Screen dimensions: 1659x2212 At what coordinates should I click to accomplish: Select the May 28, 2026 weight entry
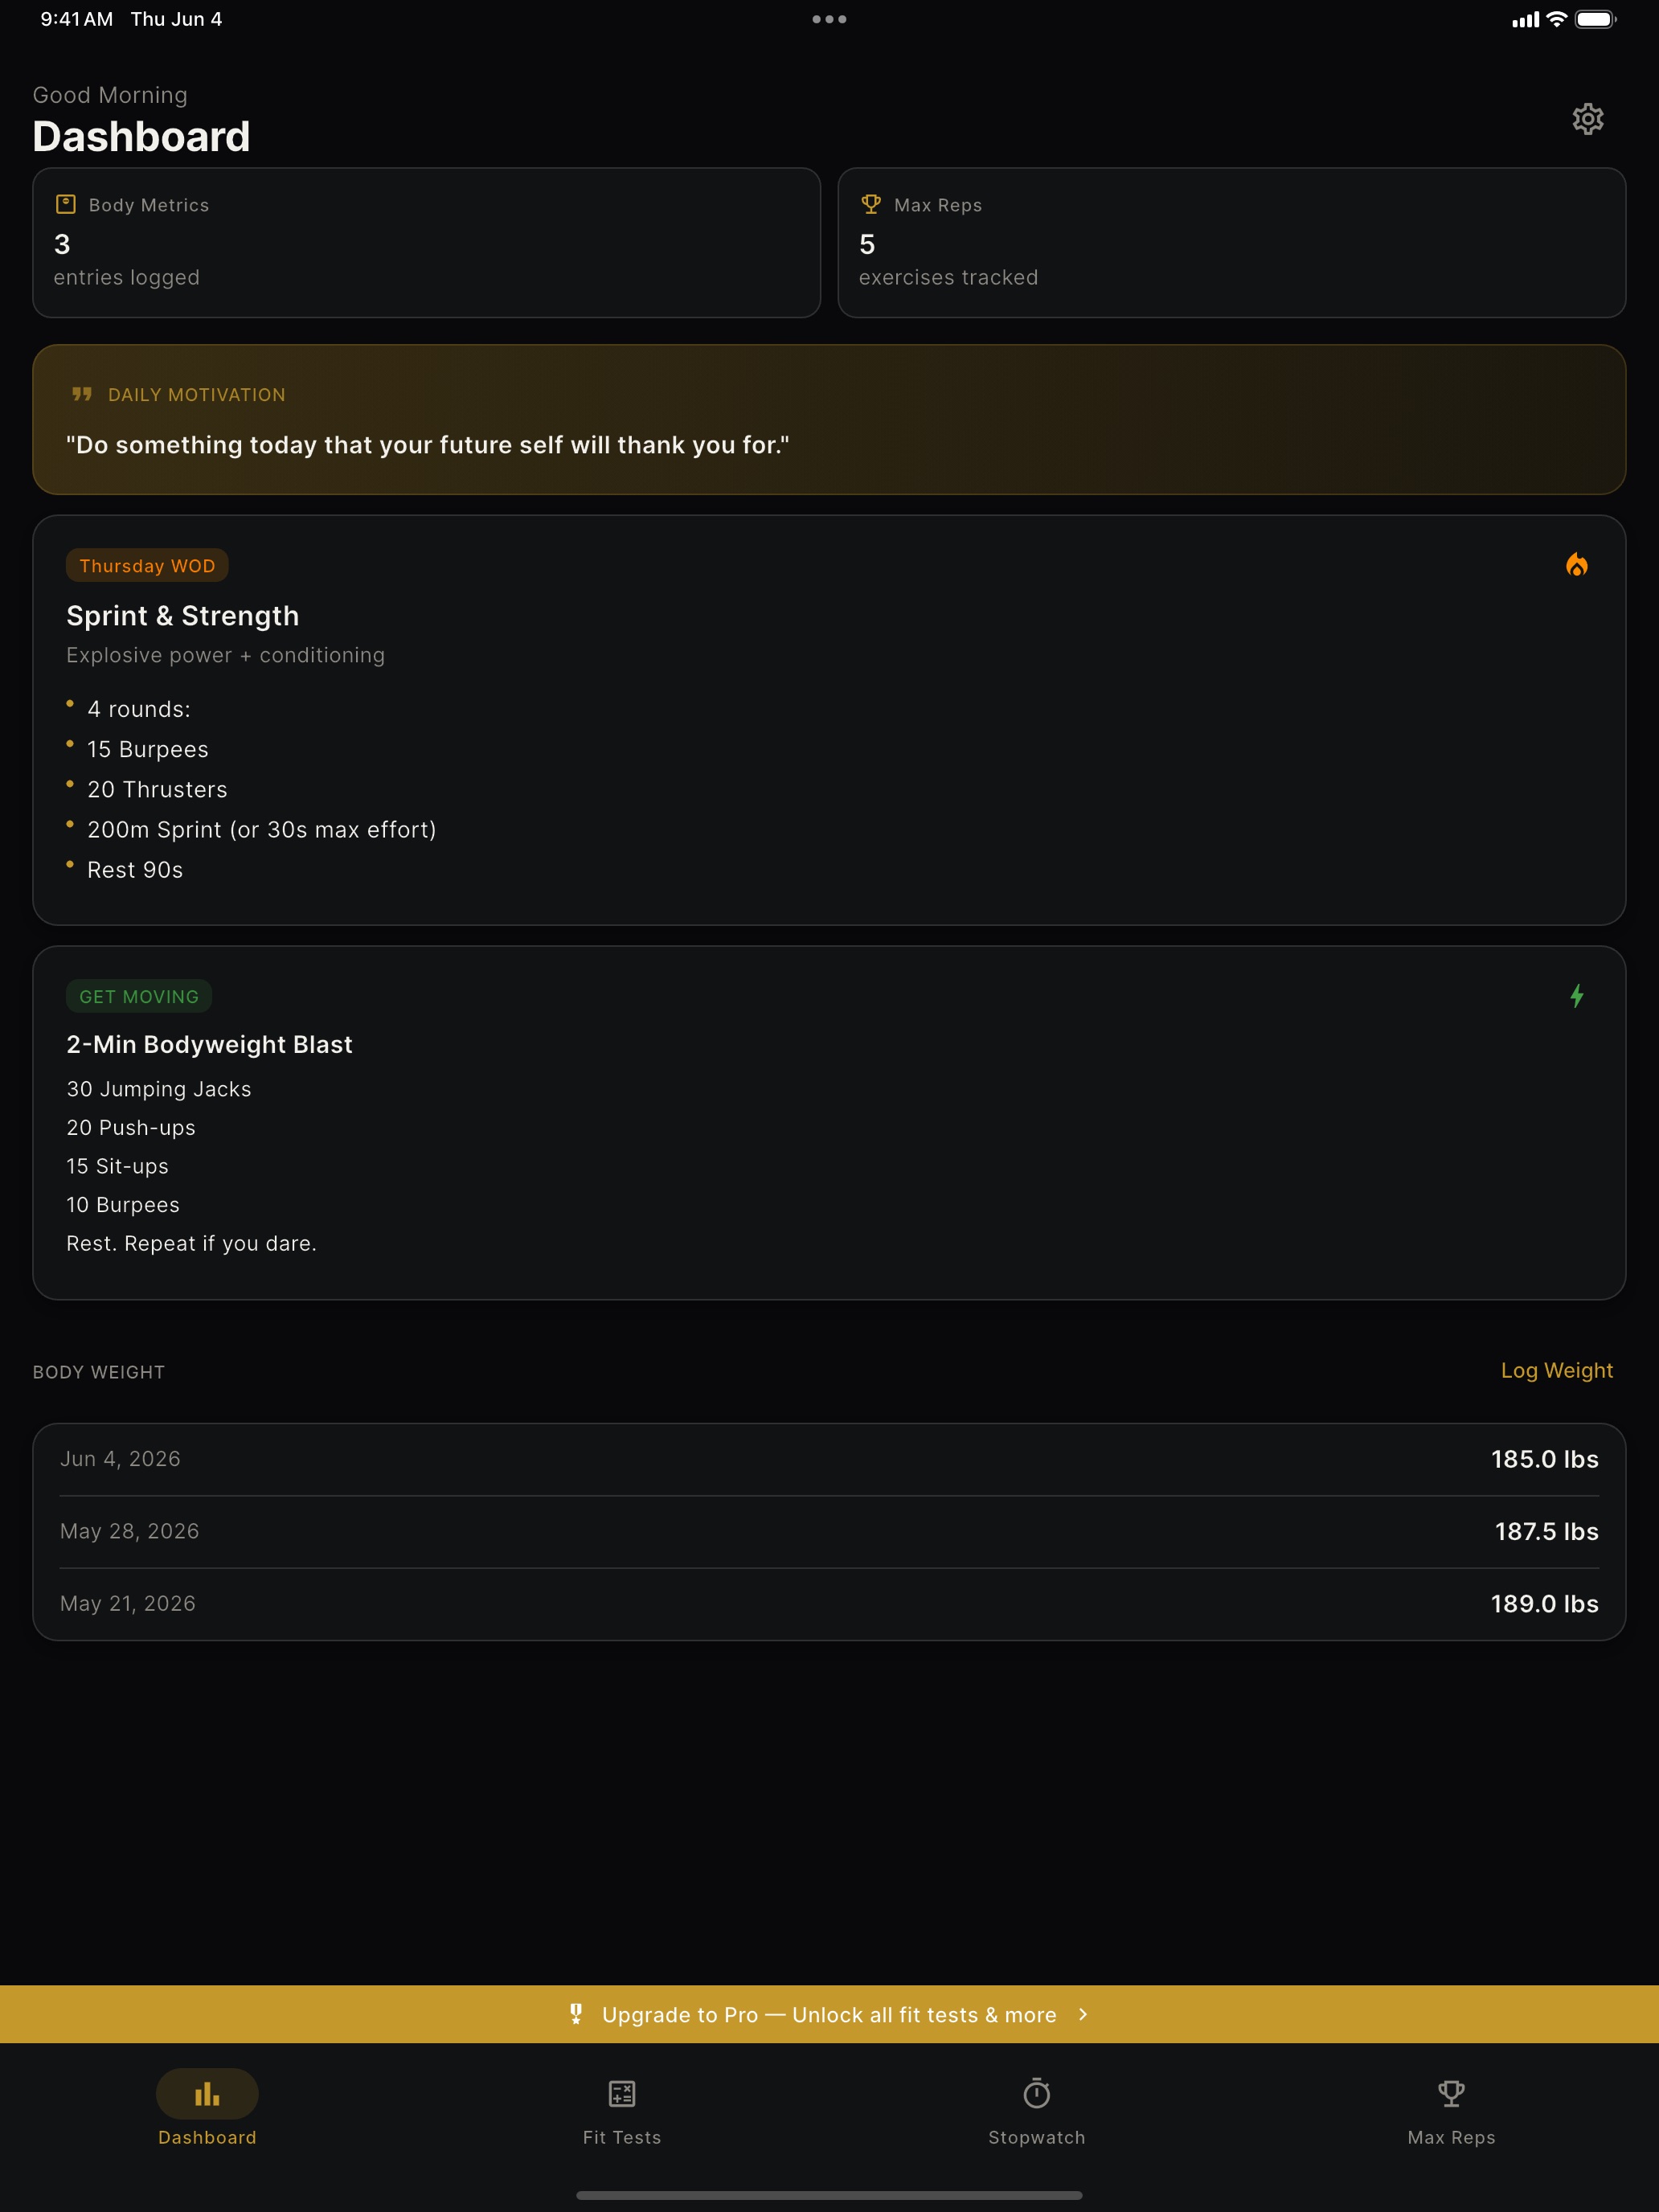[x=829, y=1531]
